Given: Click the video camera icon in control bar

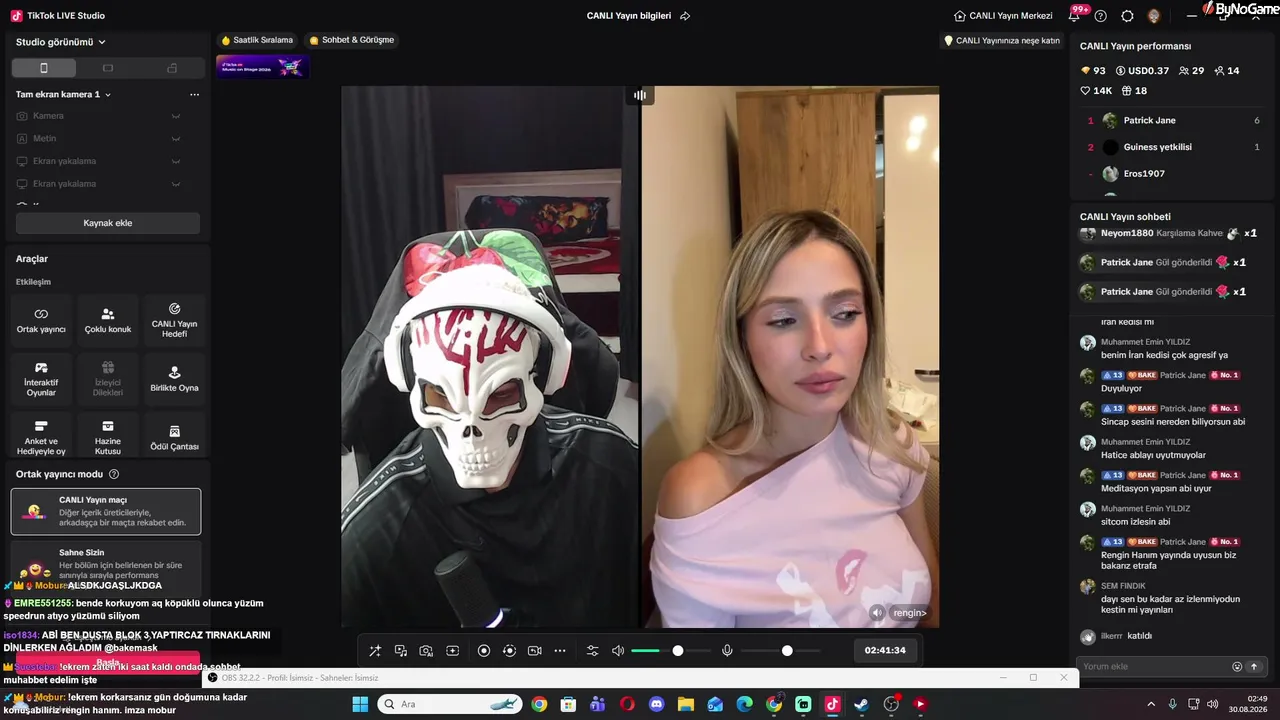Looking at the screenshot, I should [535, 651].
